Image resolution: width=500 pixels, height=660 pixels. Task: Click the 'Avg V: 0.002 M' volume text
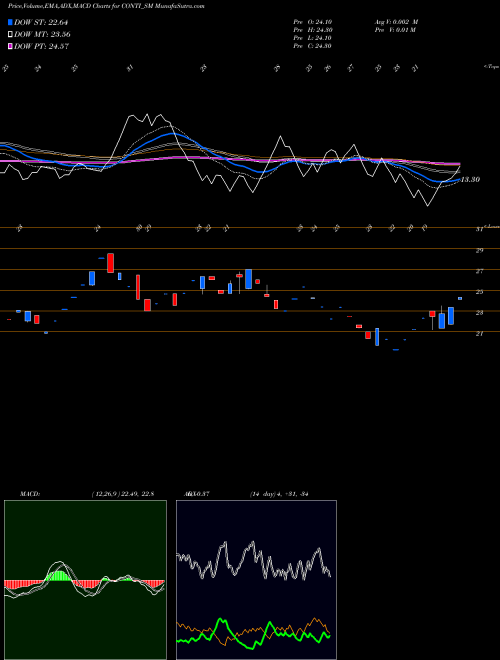pyautogui.click(x=396, y=22)
